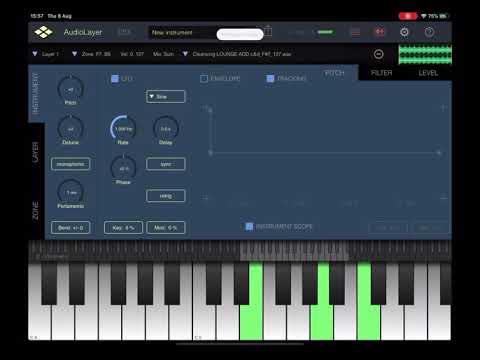The image size is (480, 360).
Task: Toggle the INSTRUMENT SCOPE checkbox
Action: point(249,227)
